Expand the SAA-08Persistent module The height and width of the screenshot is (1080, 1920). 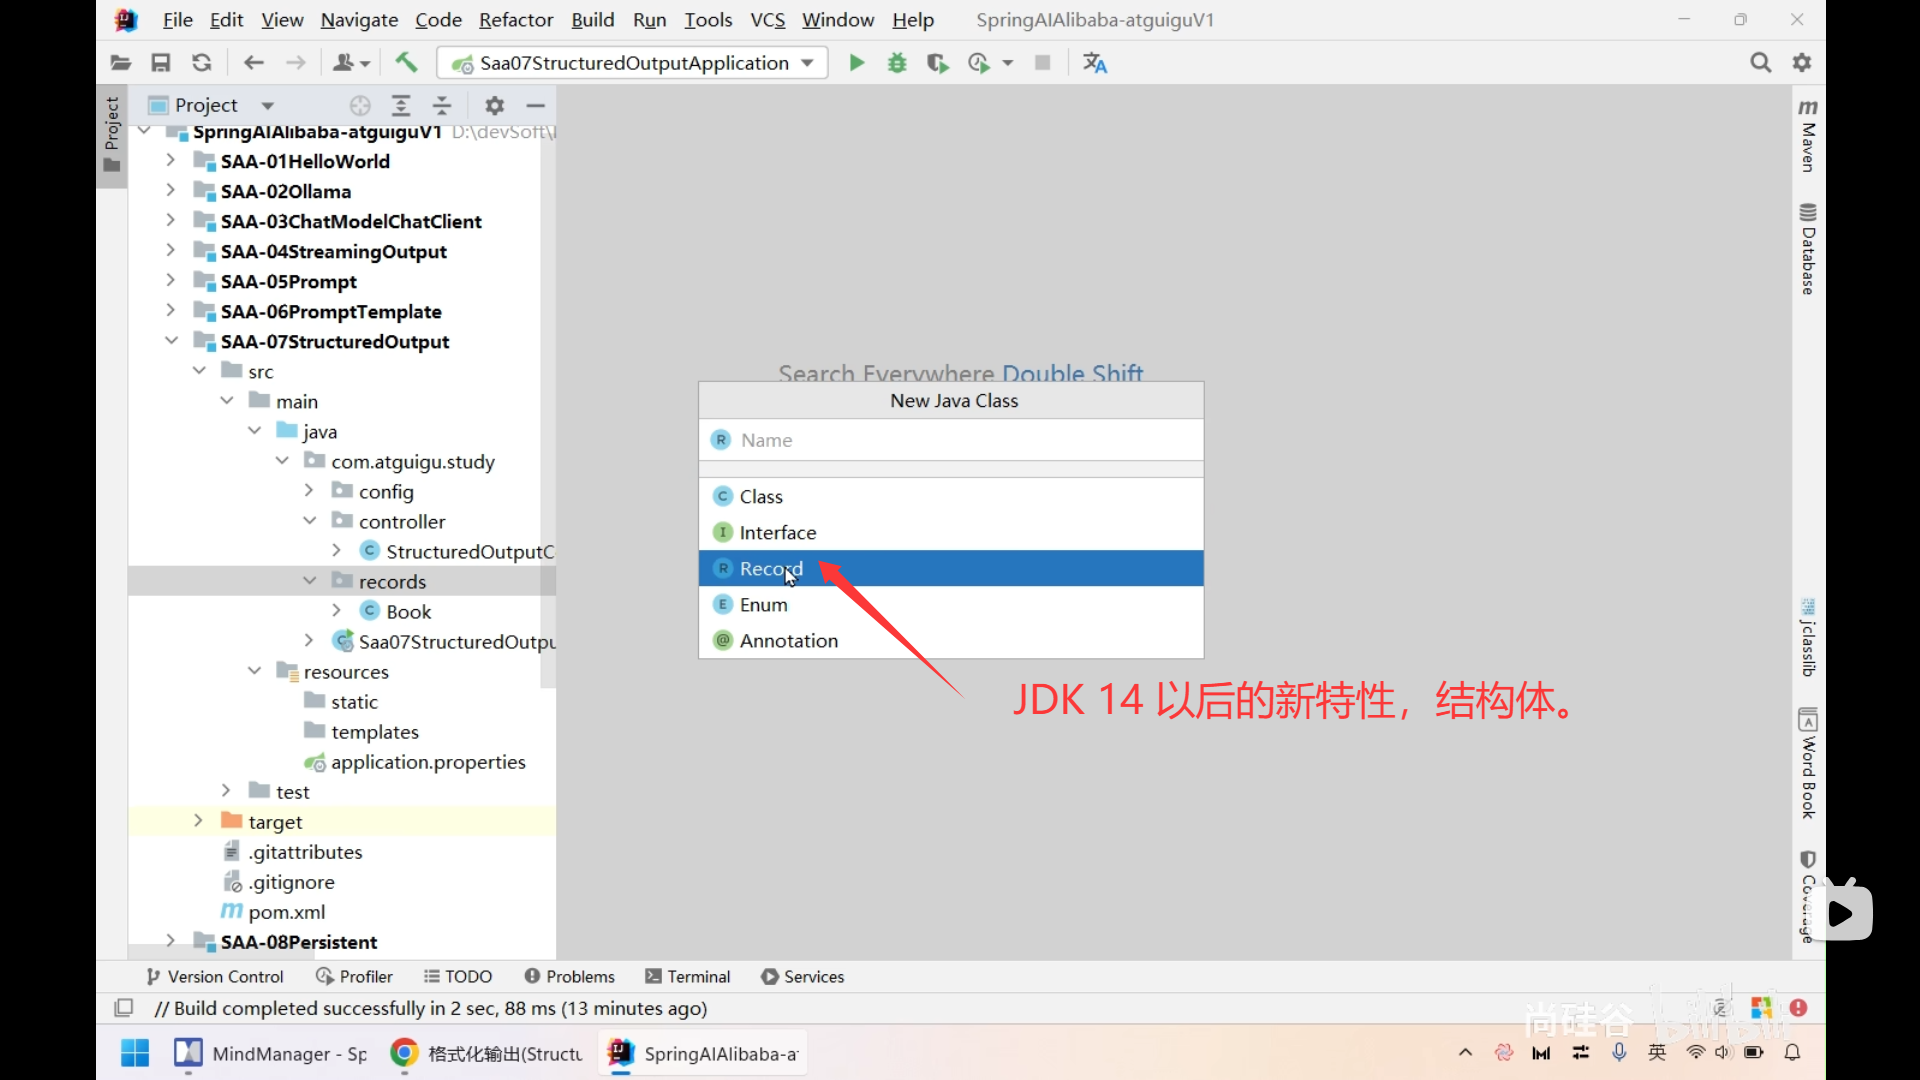[170, 941]
